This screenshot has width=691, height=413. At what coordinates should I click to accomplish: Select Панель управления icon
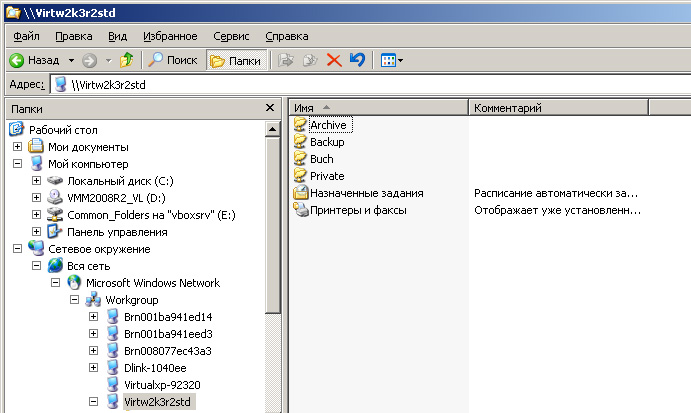[x=55, y=231]
